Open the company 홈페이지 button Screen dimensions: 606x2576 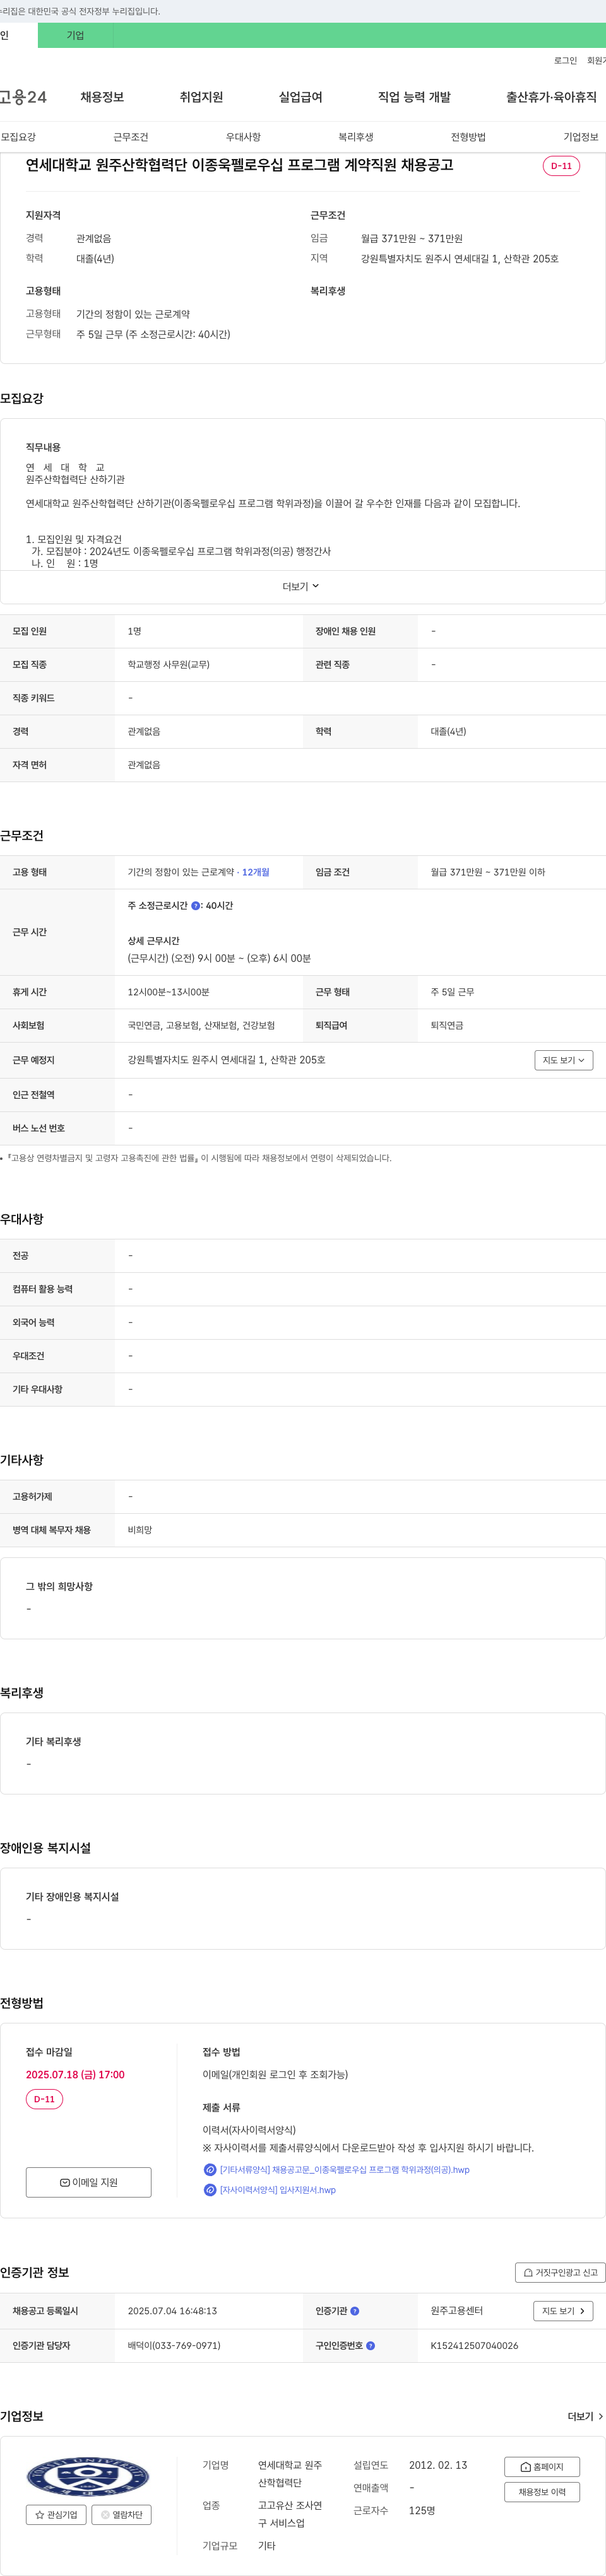click(x=542, y=2467)
